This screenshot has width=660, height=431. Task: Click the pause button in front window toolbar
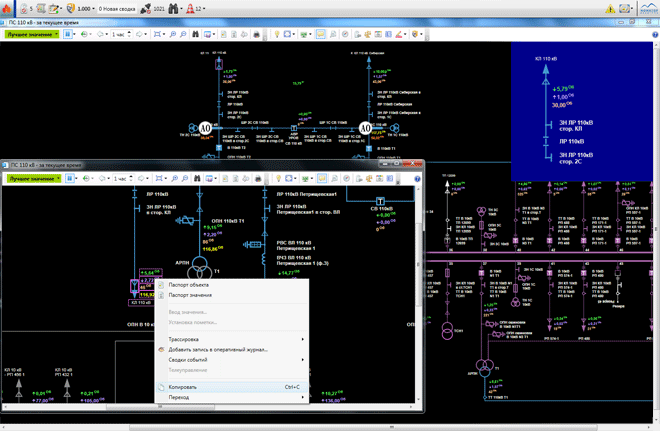tap(70, 178)
